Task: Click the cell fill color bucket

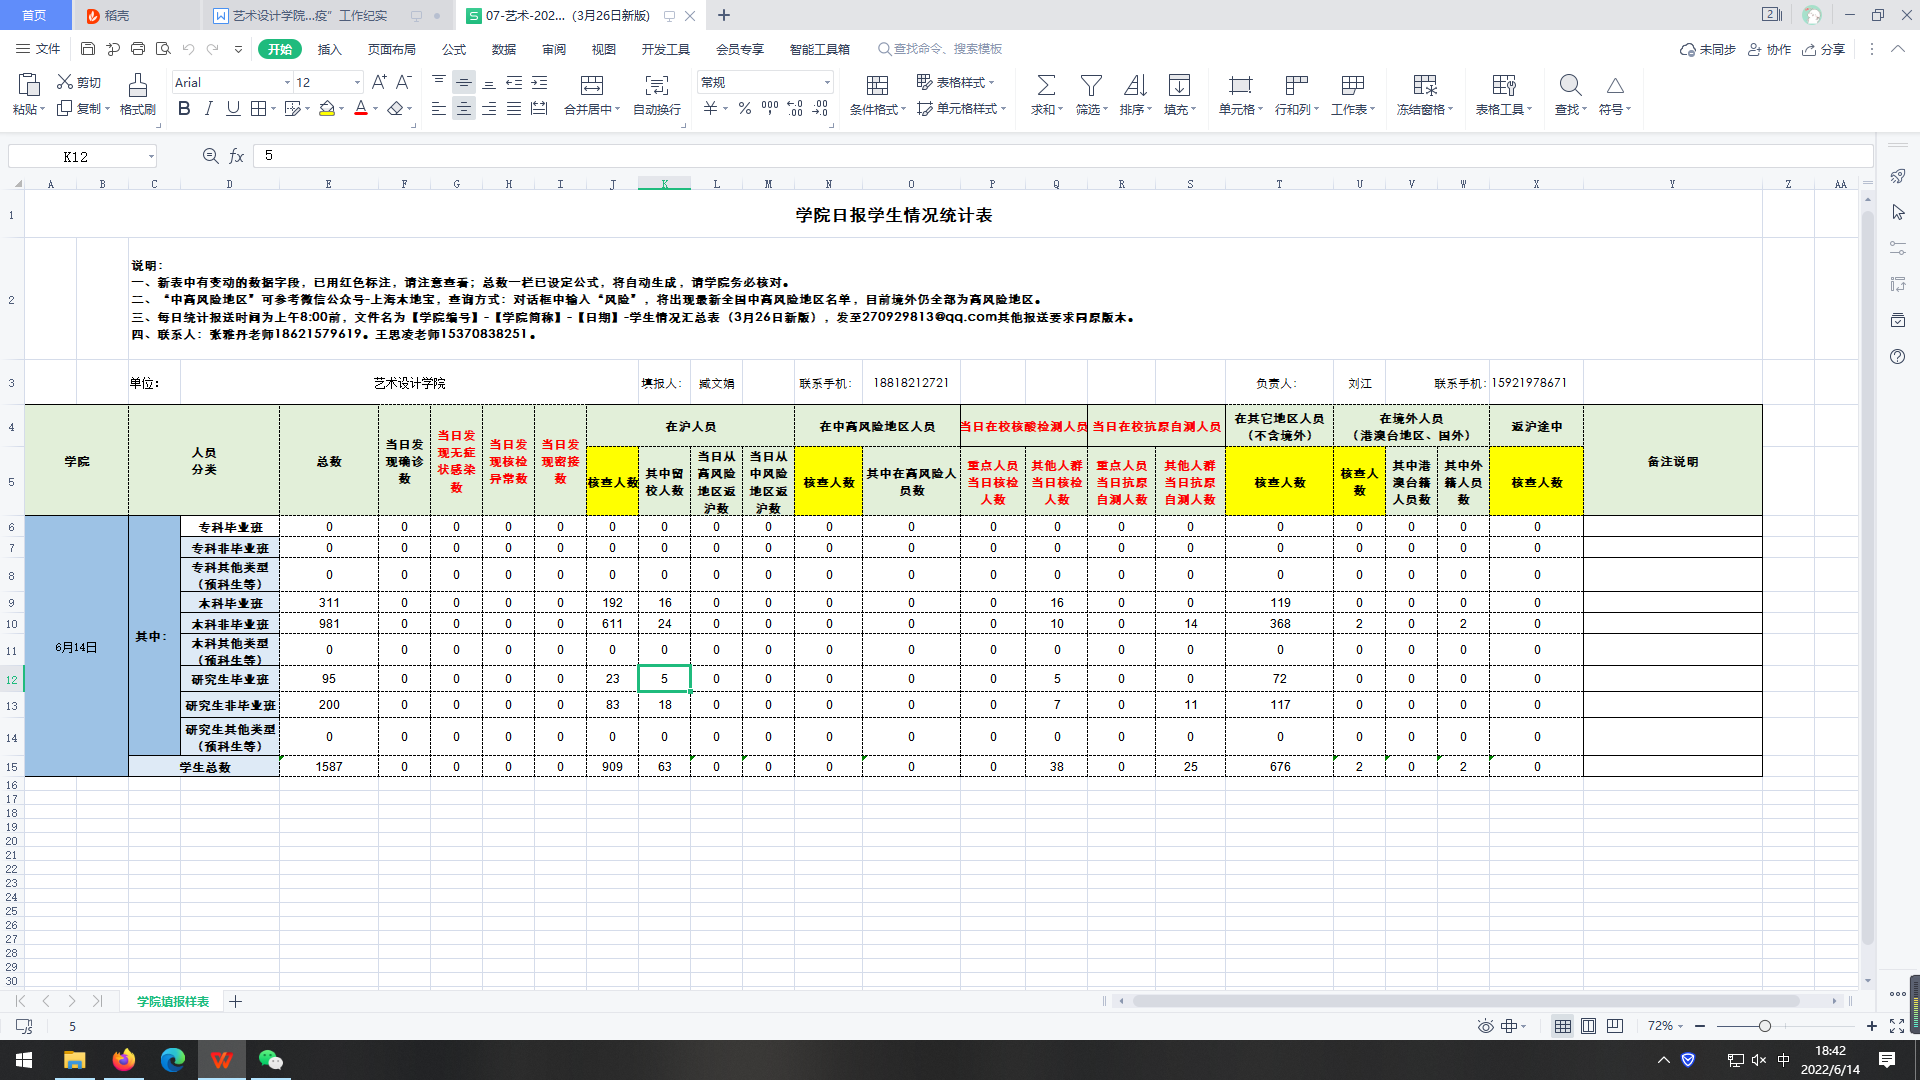Action: [x=327, y=109]
